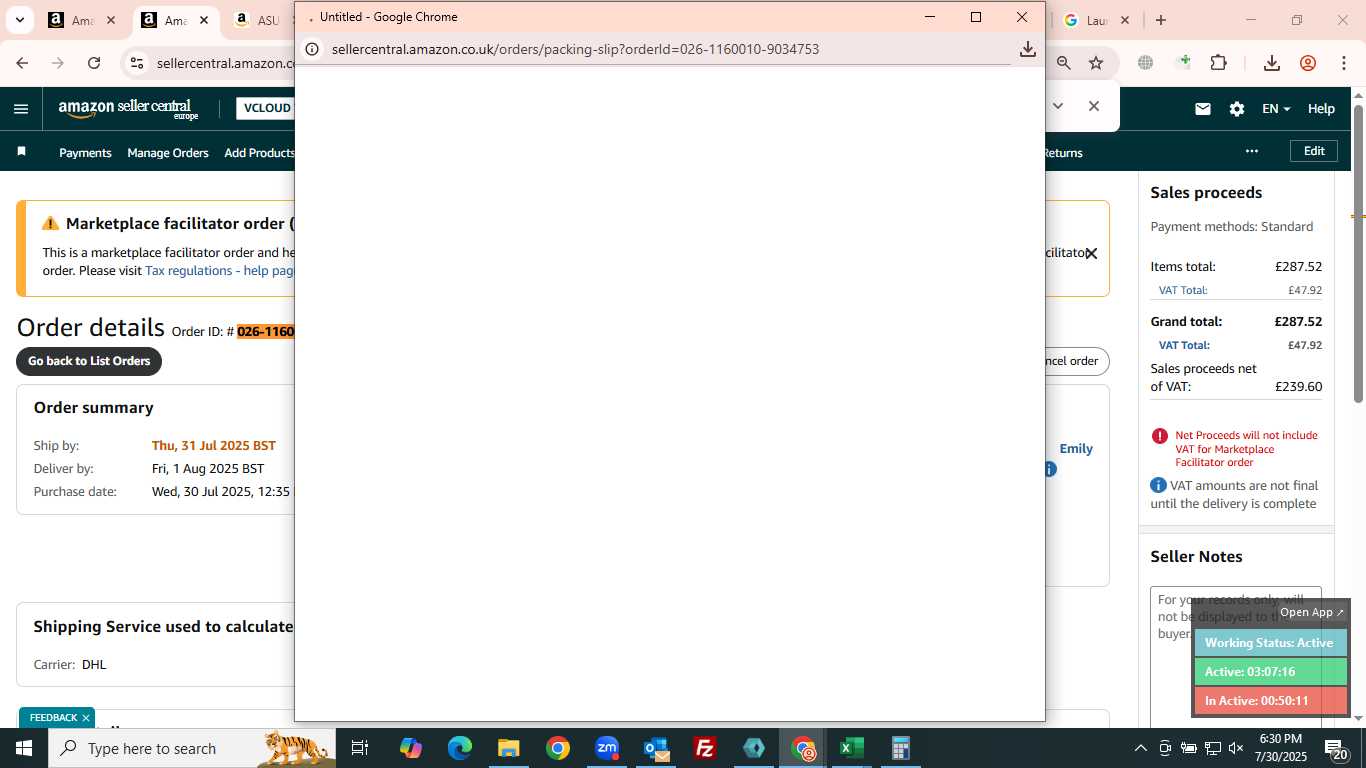This screenshot has height=768, width=1366.
Task: Open Zoom from taskbar
Action: tap(607, 748)
